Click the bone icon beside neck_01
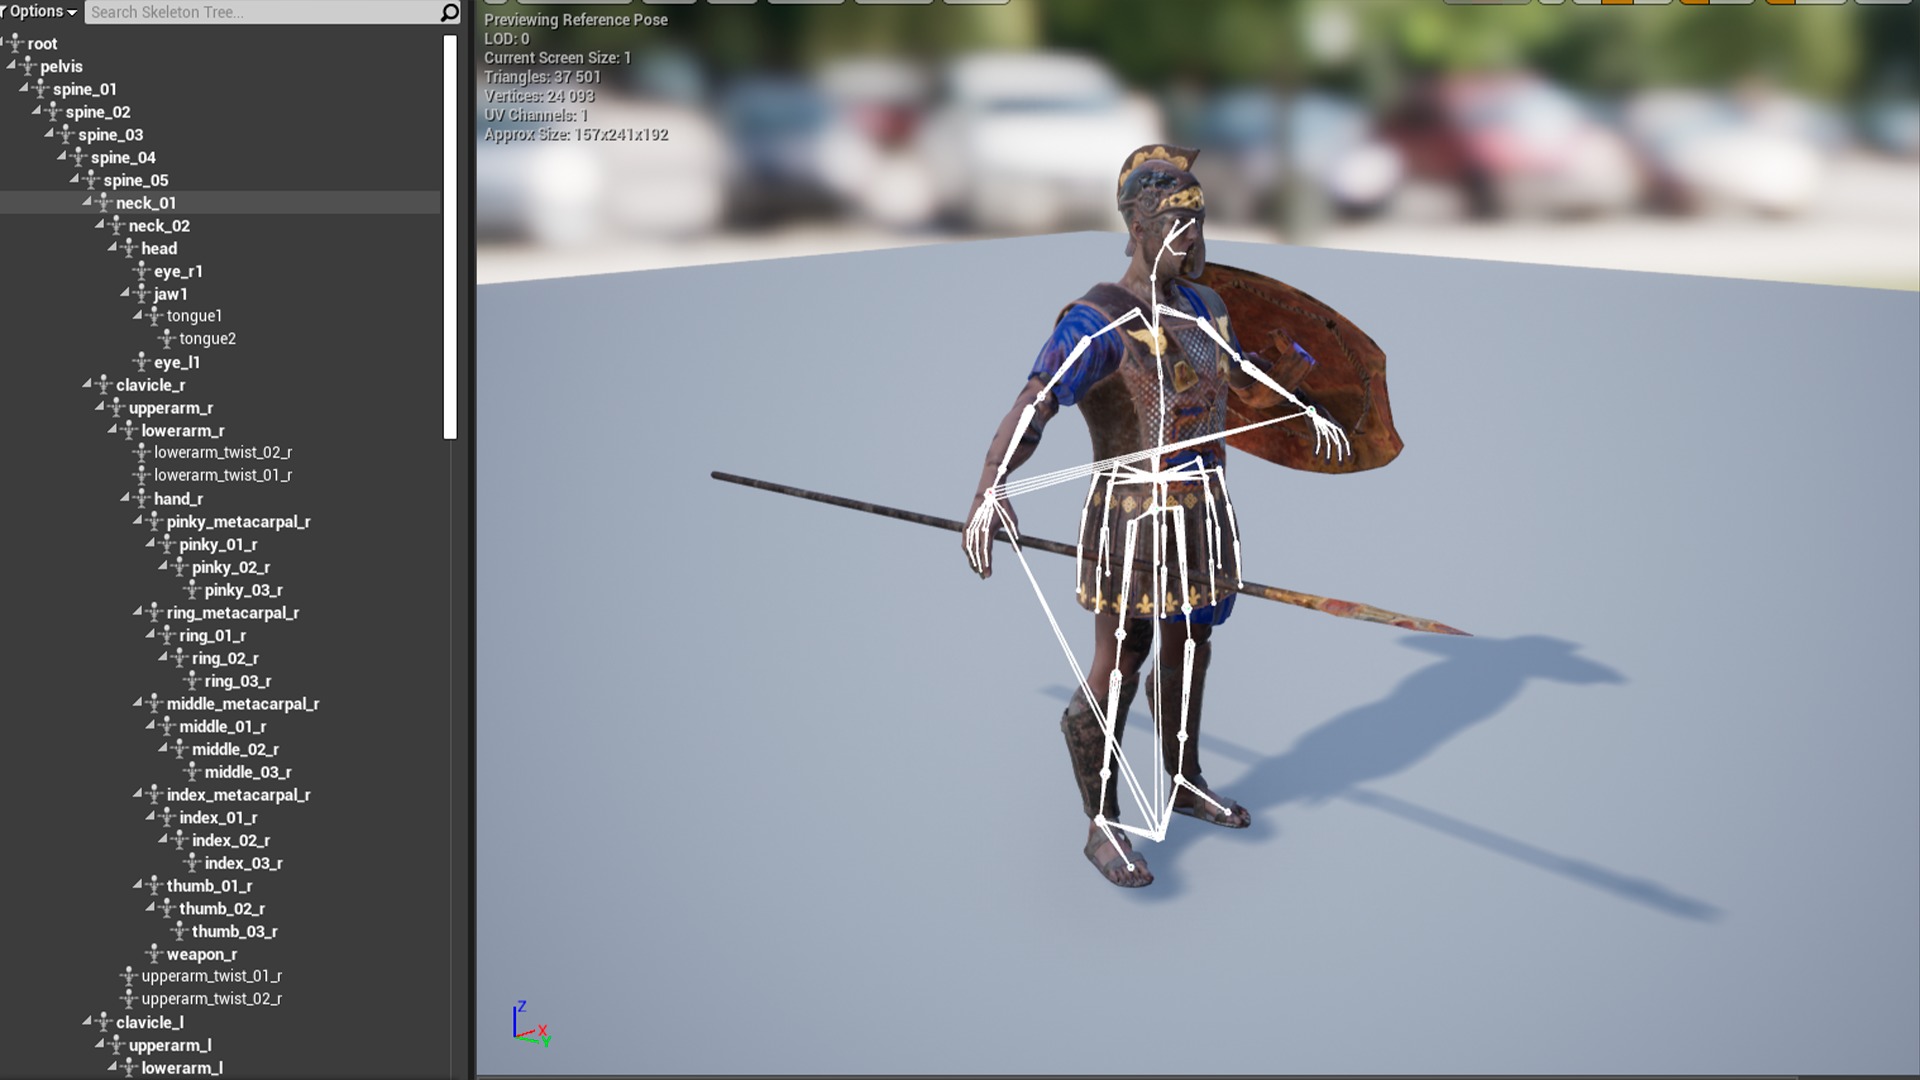This screenshot has width=1920, height=1080. (x=105, y=203)
